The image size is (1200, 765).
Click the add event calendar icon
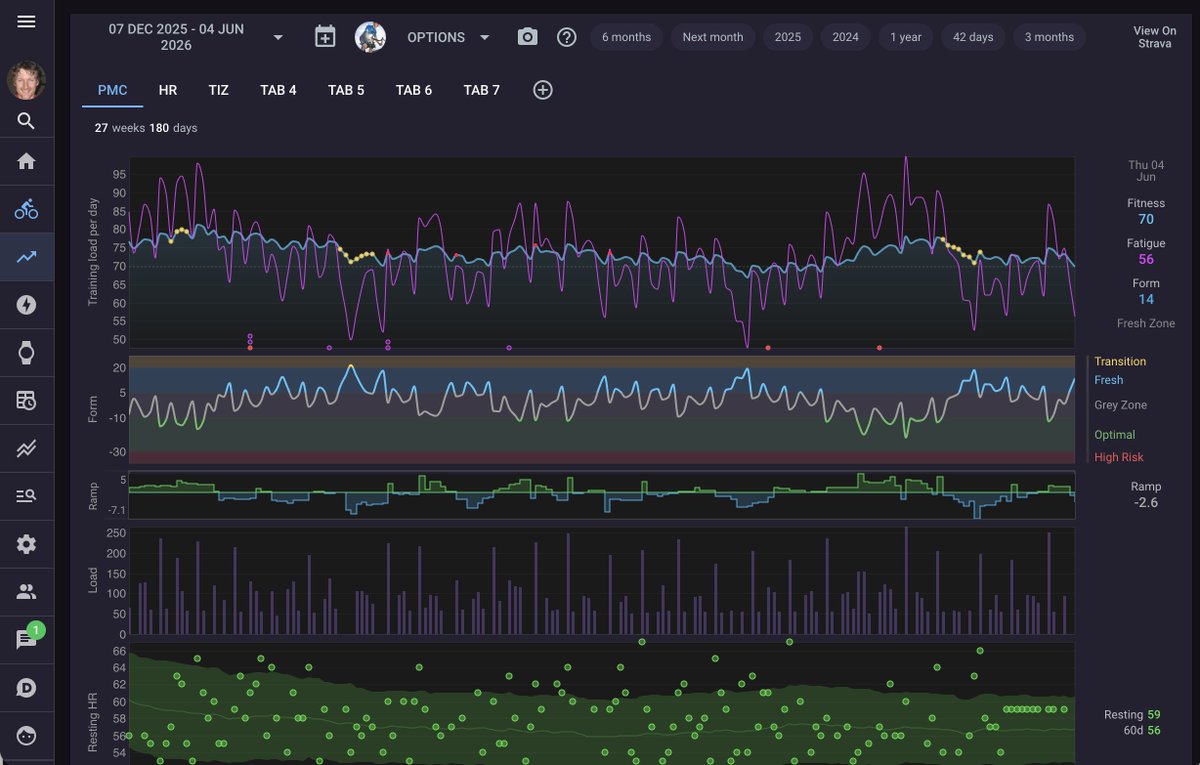325,37
